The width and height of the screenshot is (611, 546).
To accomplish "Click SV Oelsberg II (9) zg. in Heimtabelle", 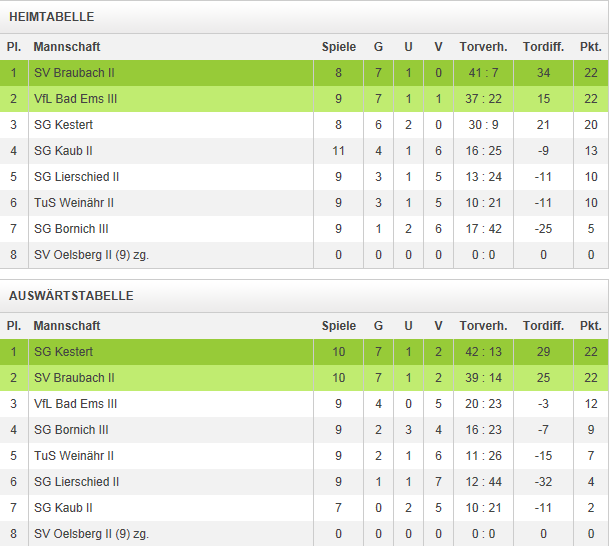I will tap(91, 255).
